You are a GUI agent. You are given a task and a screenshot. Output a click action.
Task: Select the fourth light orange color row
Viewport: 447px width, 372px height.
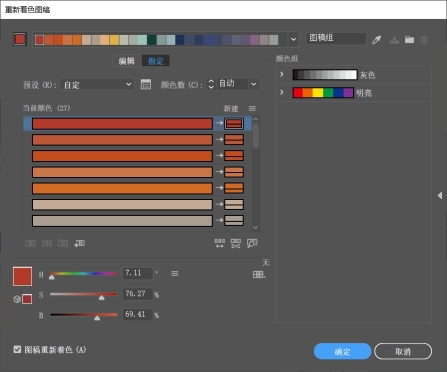pyautogui.click(x=122, y=172)
